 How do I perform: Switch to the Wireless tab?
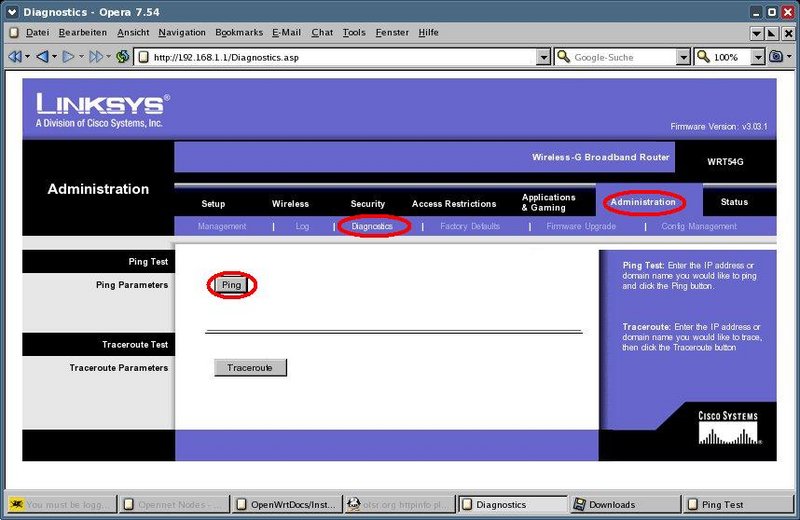(290, 204)
